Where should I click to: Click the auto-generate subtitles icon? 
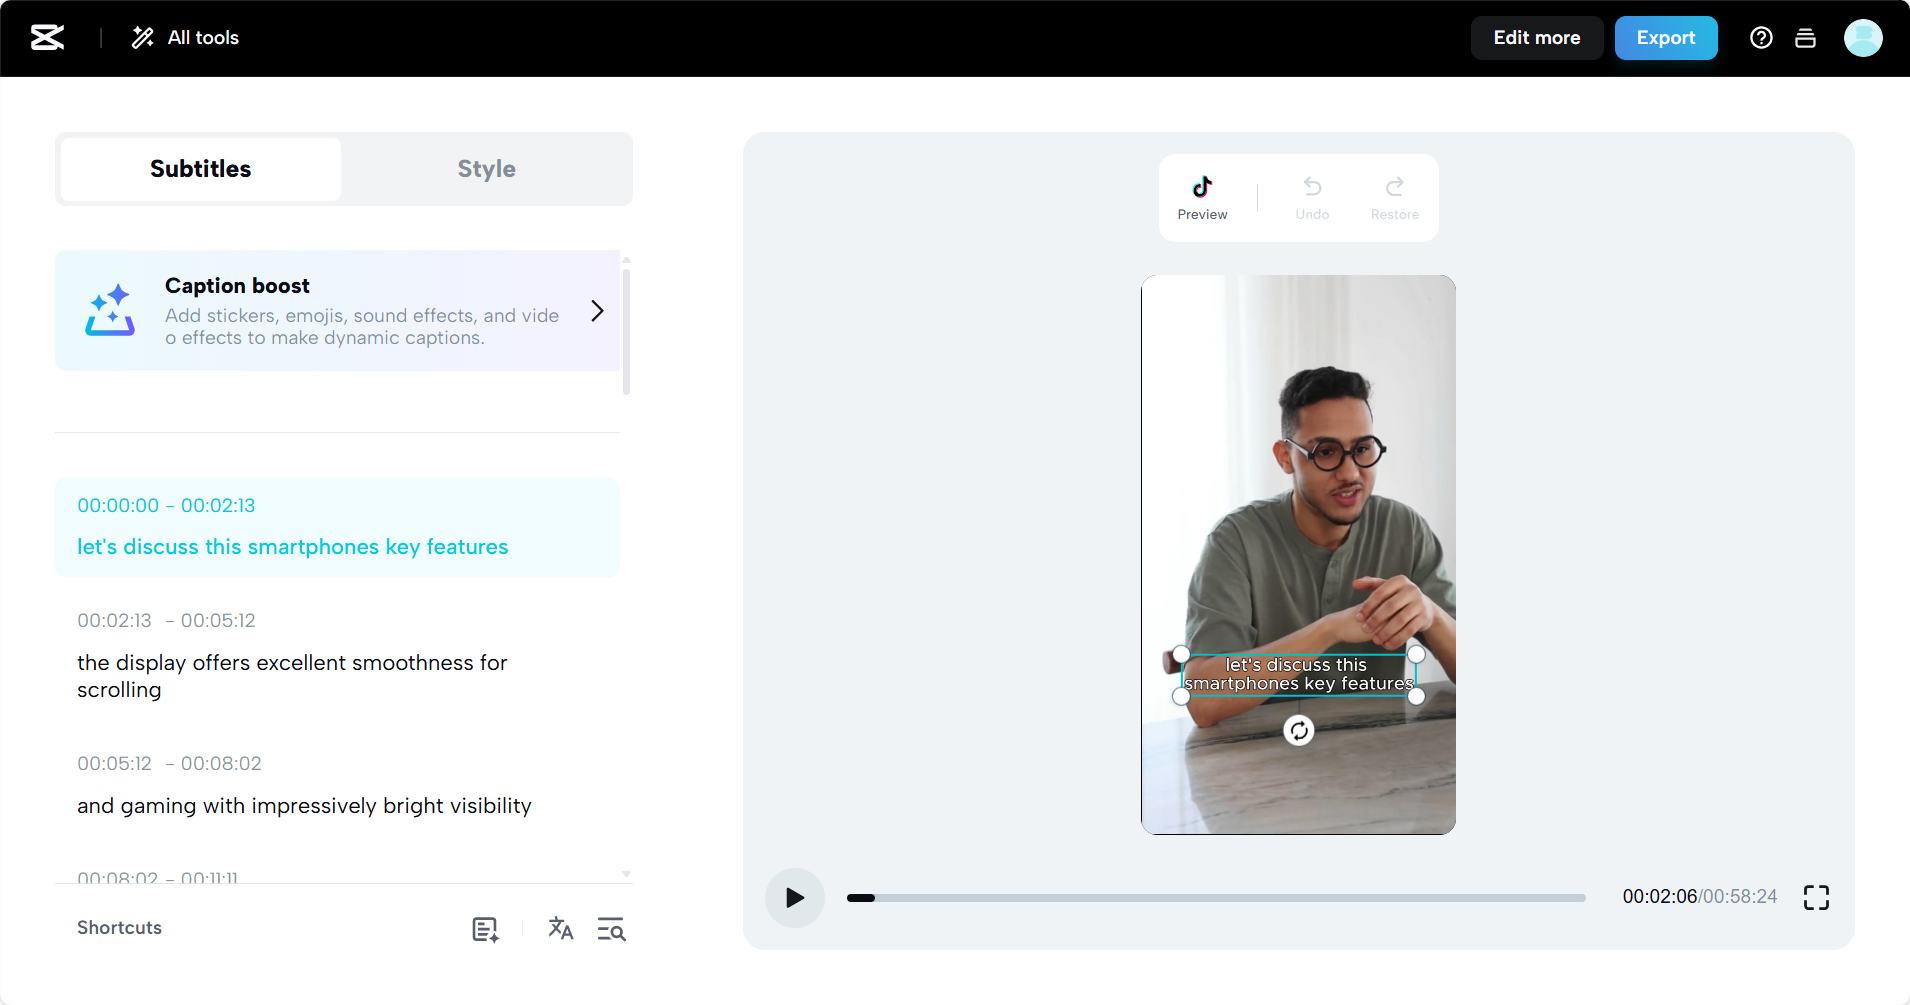pos(483,928)
